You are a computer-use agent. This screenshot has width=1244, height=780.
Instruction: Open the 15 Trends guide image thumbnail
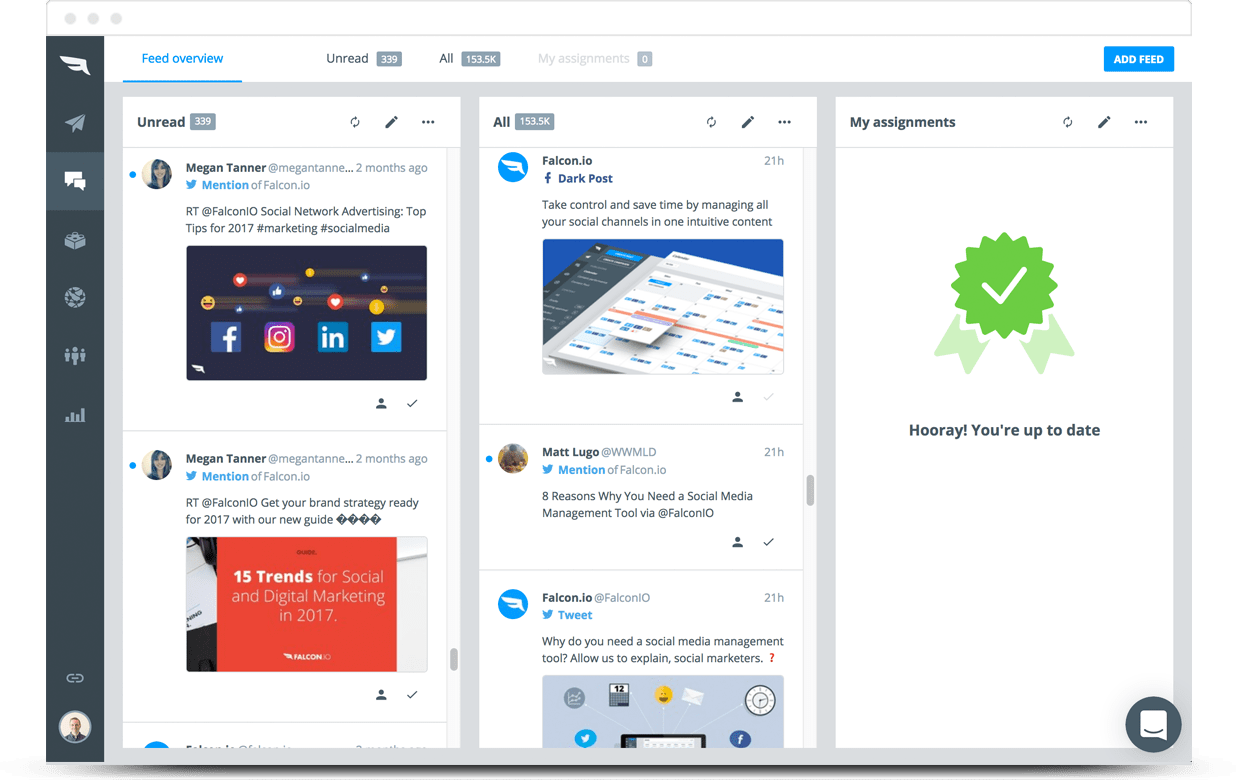[x=306, y=604]
